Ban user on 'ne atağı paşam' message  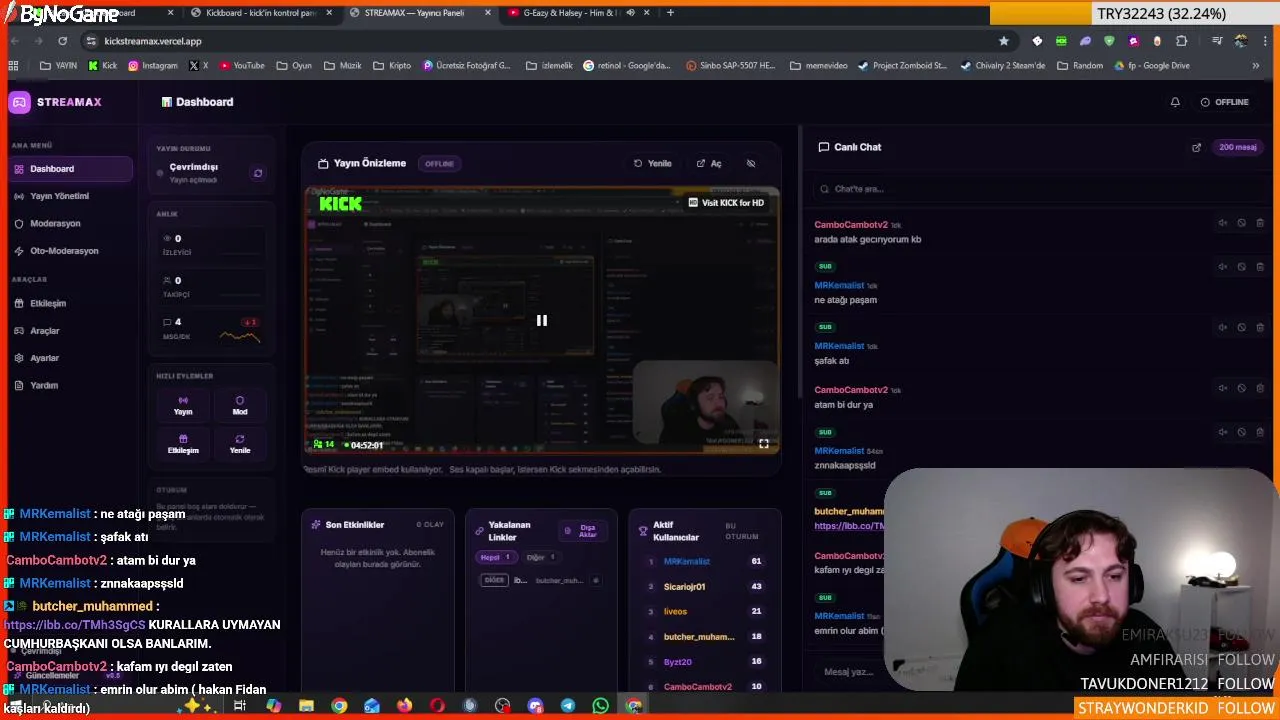(1241, 267)
